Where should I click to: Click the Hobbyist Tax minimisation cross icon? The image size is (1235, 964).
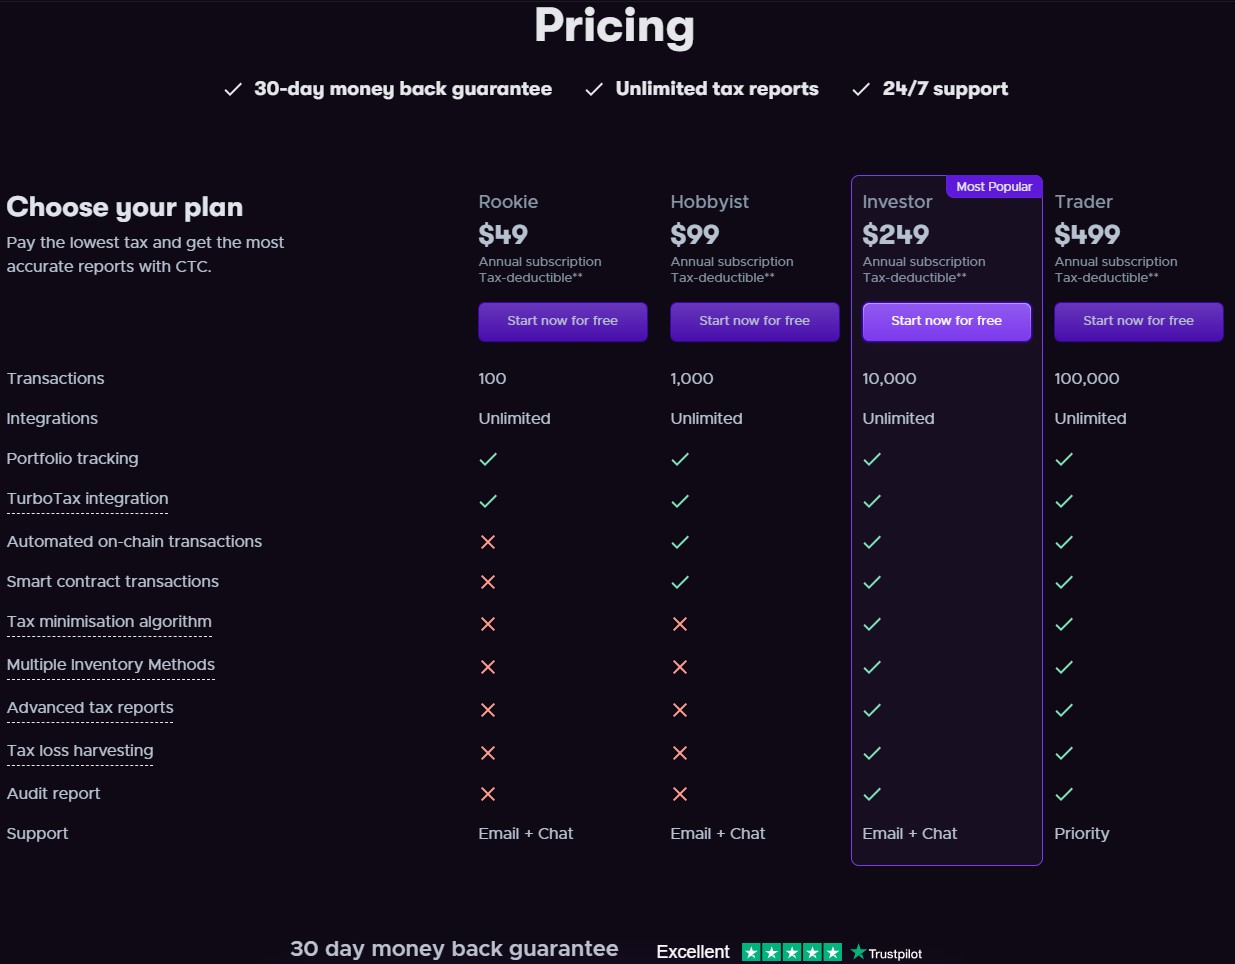point(680,624)
